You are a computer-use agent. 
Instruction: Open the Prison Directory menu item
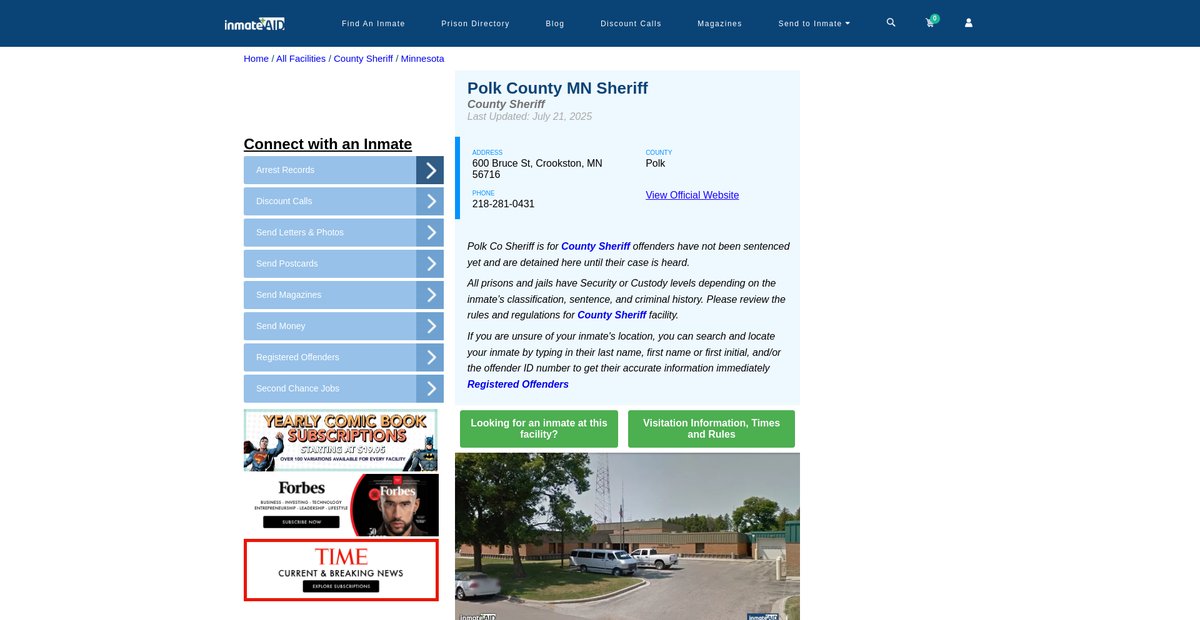point(475,23)
